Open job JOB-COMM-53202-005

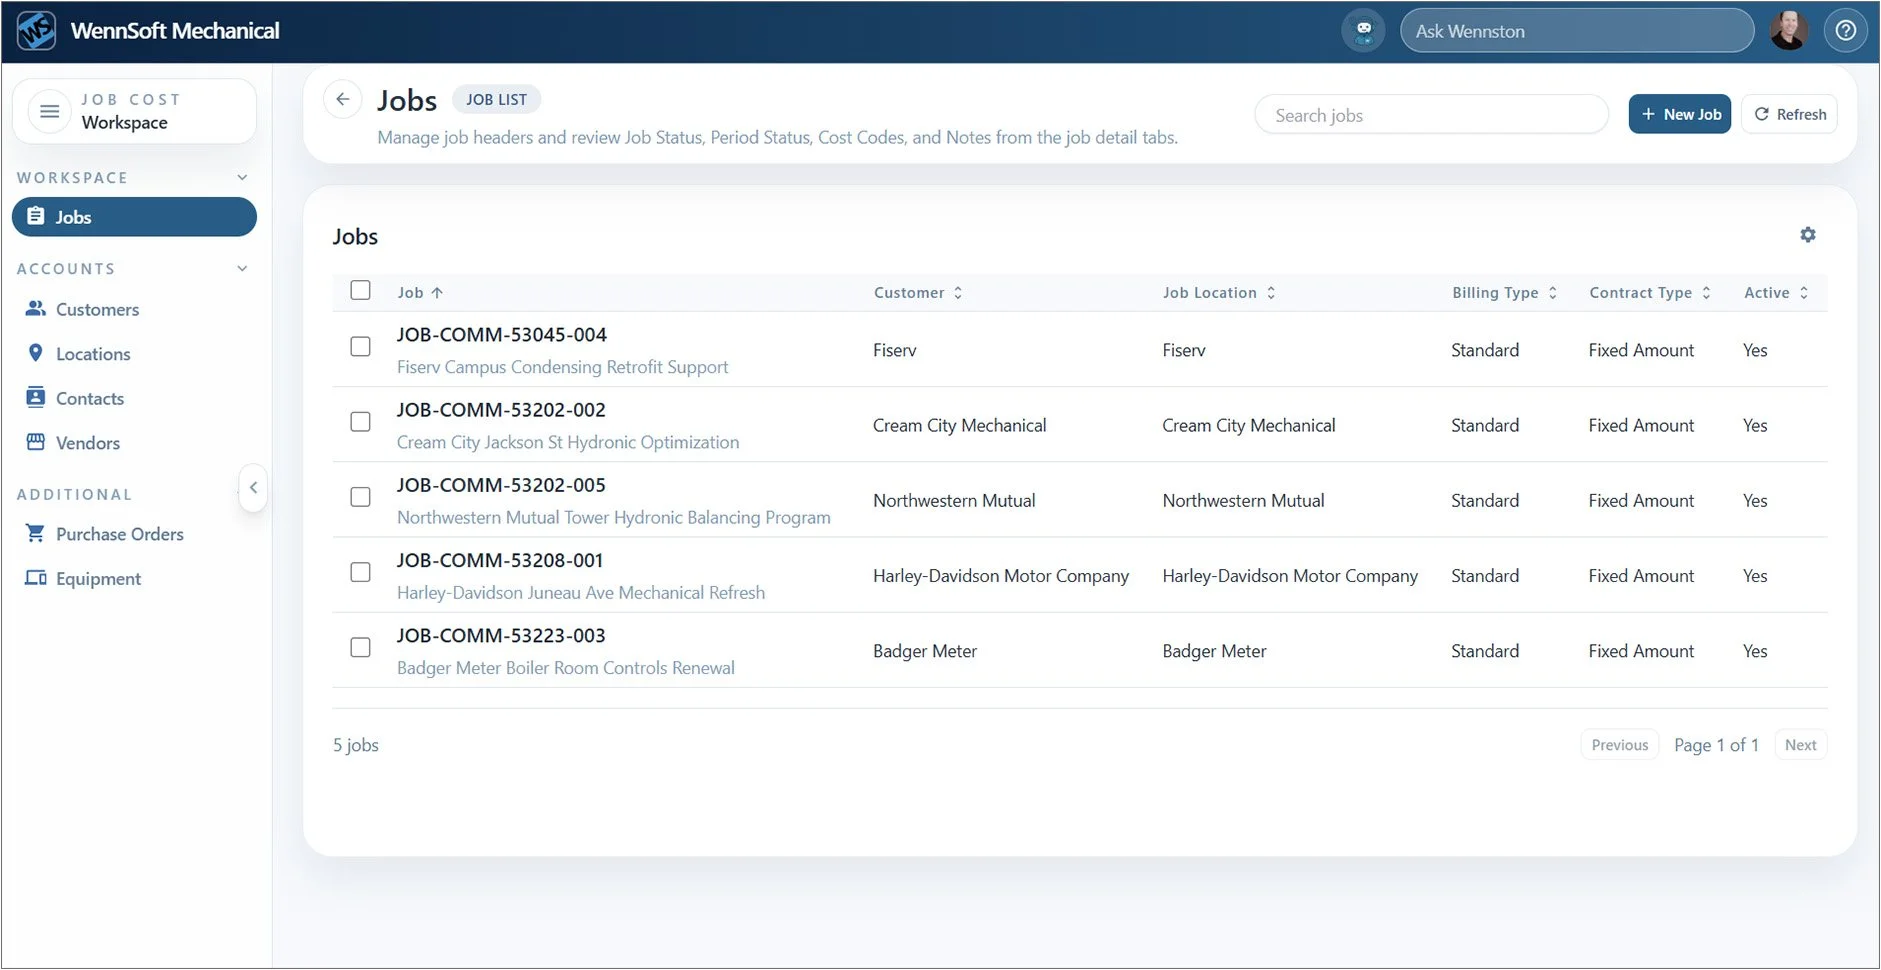tap(501, 485)
